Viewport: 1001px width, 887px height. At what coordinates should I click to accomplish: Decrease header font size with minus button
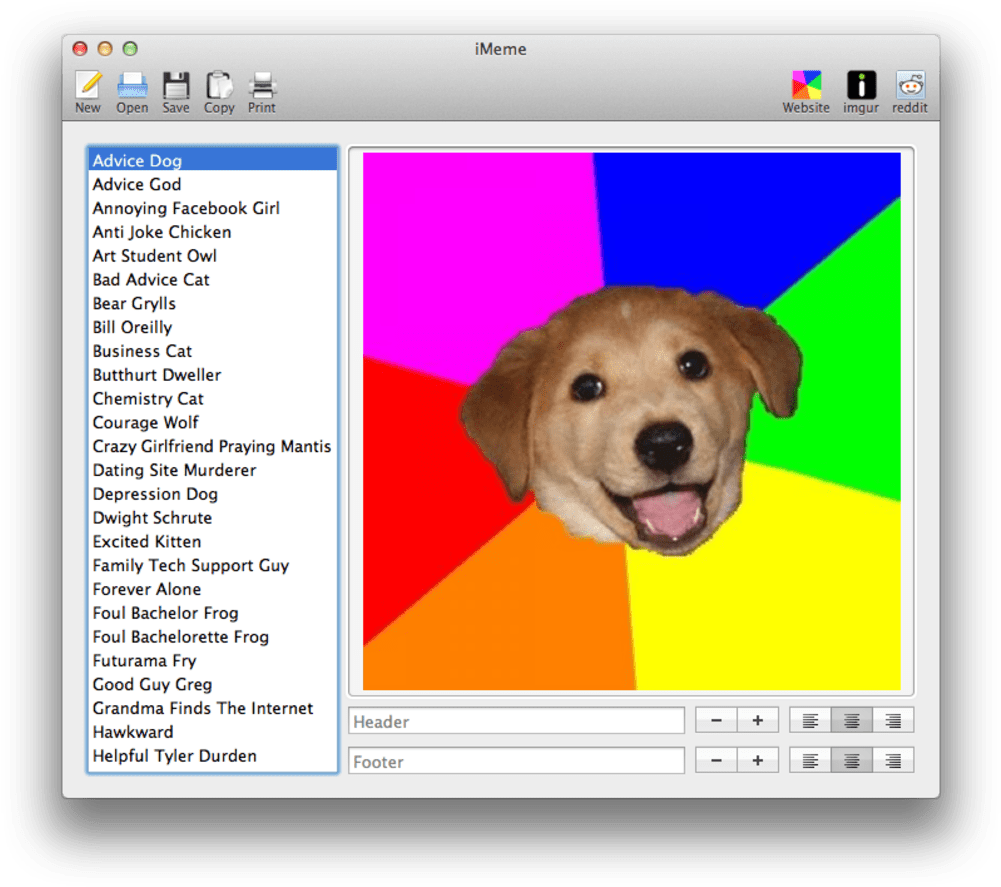[x=716, y=720]
